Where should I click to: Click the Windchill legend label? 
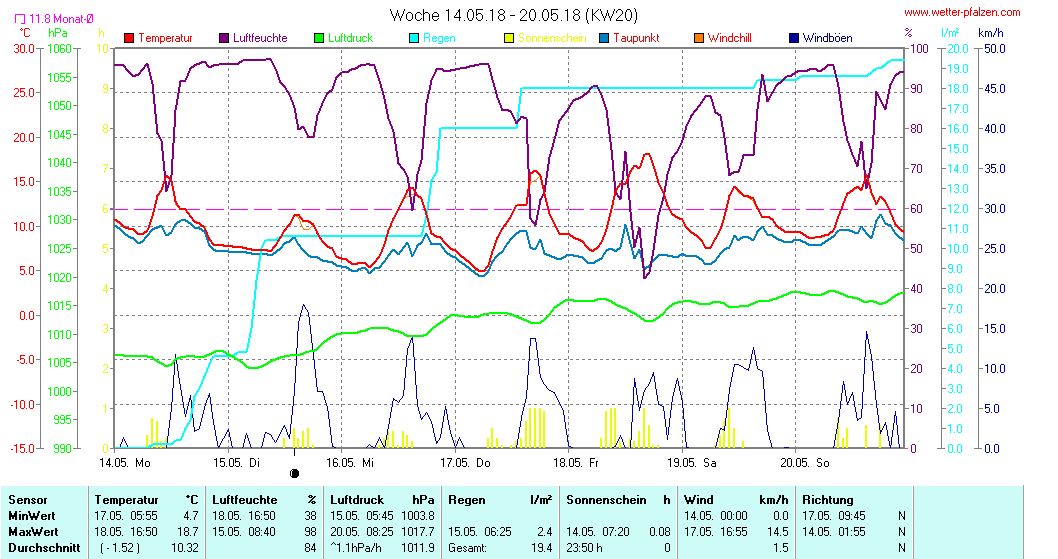(x=730, y=38)
